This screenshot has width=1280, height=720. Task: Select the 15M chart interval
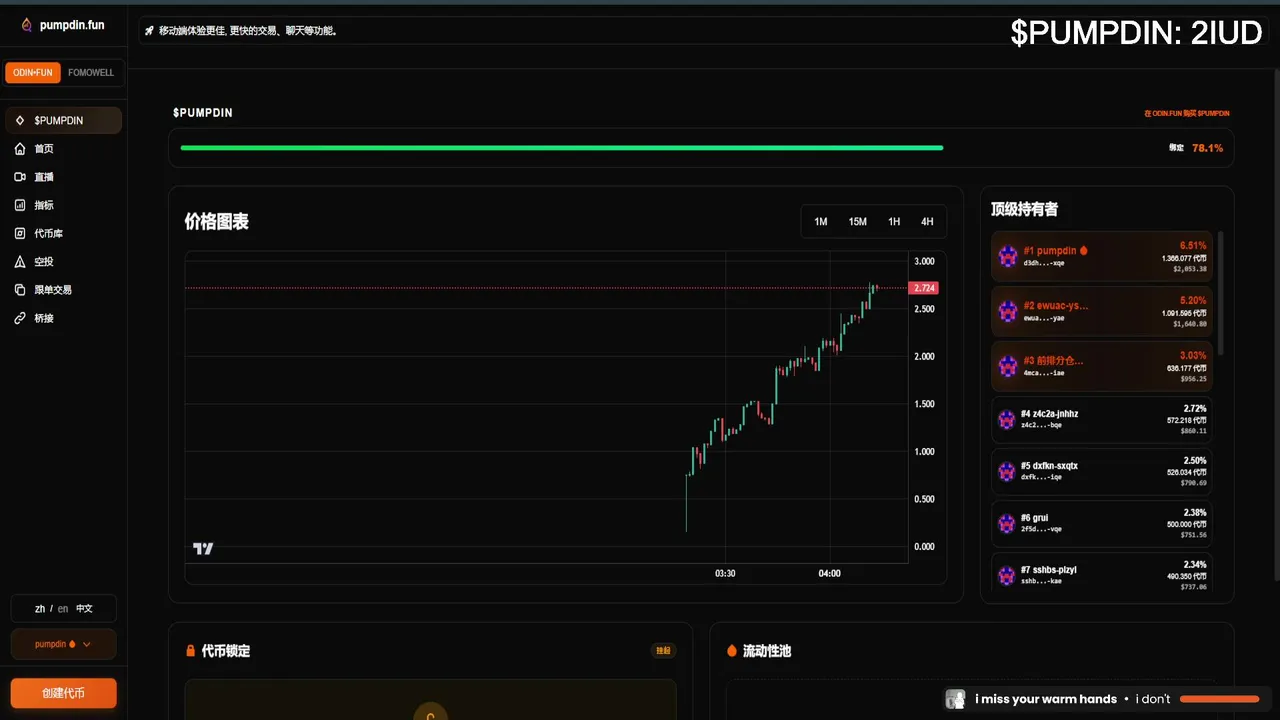858,222
